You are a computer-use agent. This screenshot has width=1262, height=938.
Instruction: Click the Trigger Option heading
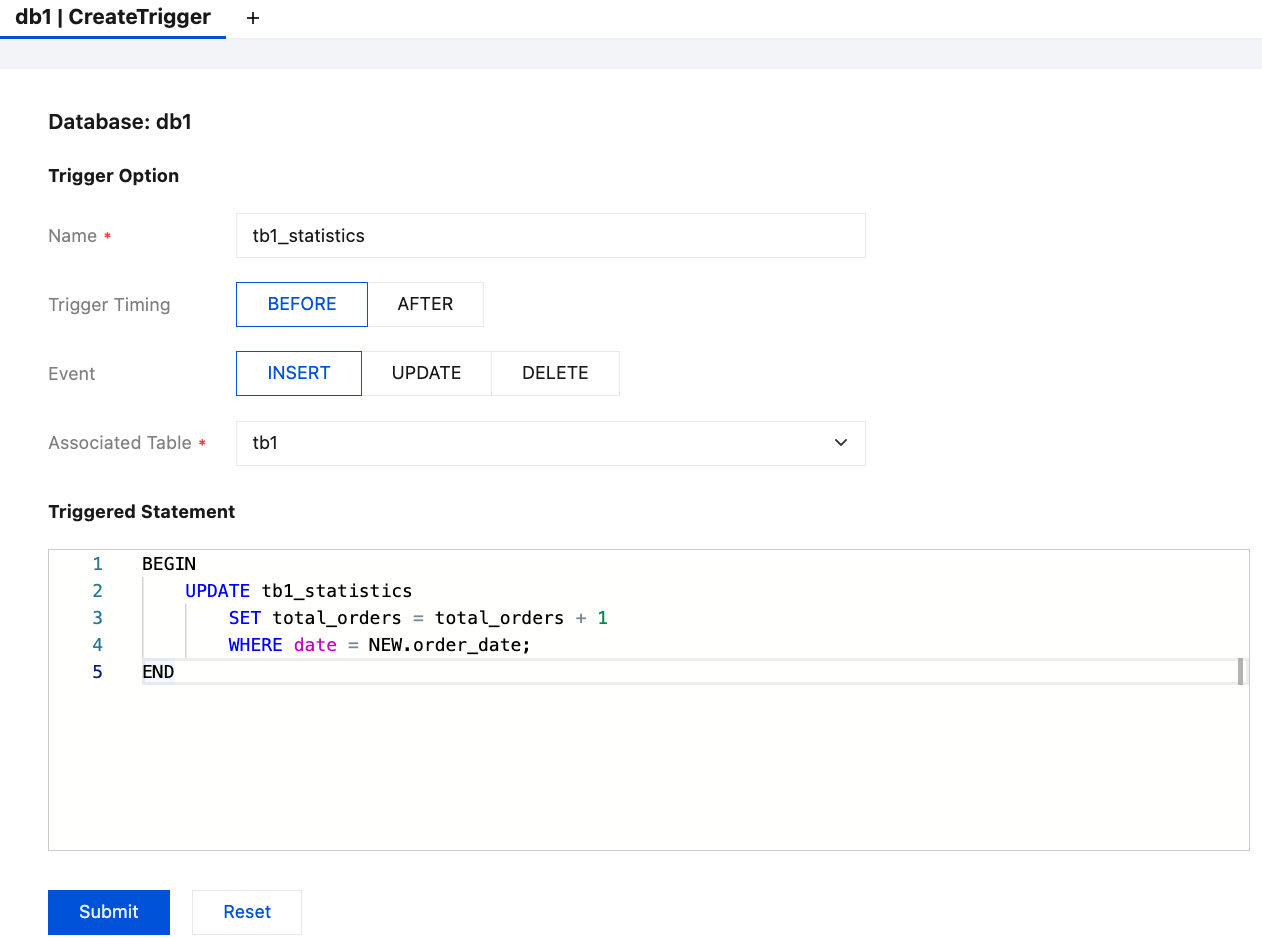(x=114, y=176)
